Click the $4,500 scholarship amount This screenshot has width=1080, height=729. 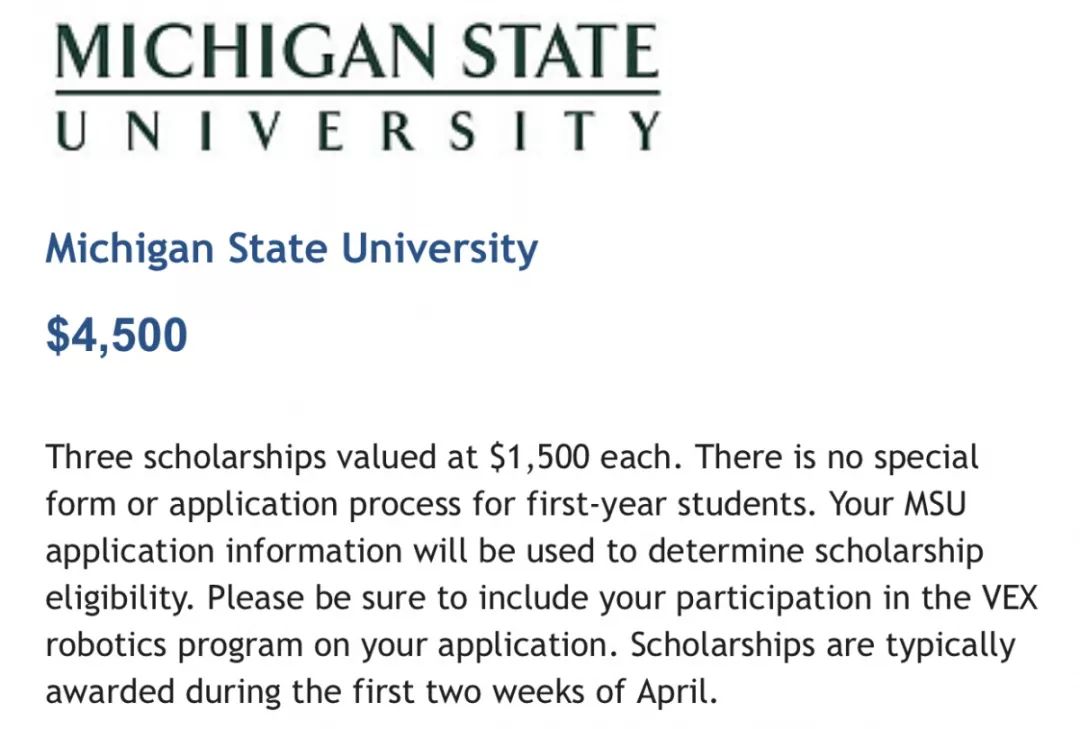pyautogui.click(x=116, y=336)
